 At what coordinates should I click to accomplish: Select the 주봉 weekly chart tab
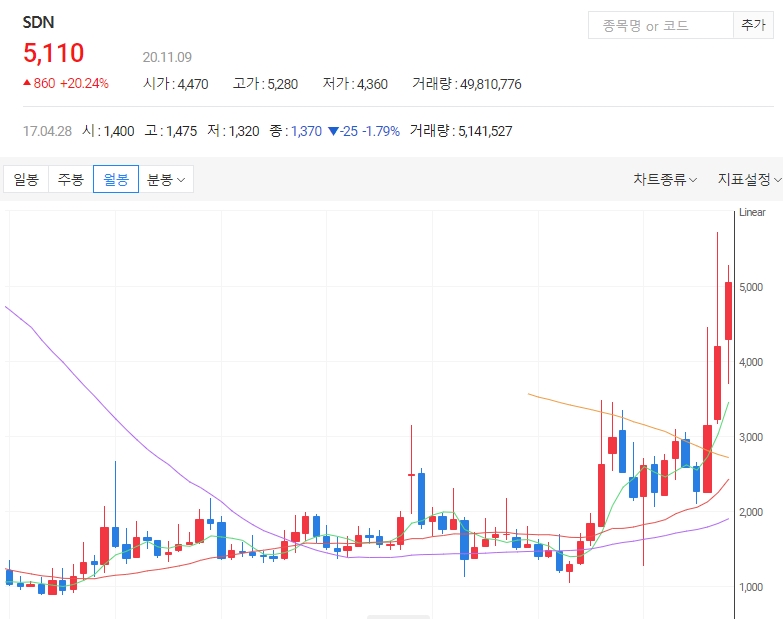pyautogui.click(x=71, y=179)
